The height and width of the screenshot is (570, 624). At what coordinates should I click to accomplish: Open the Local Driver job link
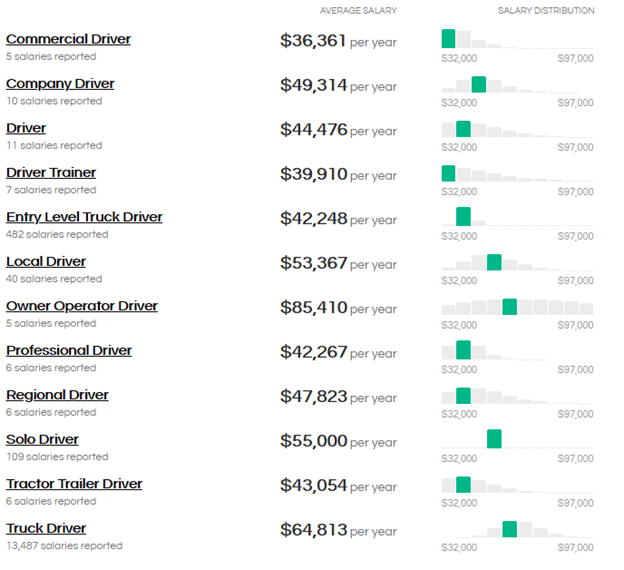(46, 262)
